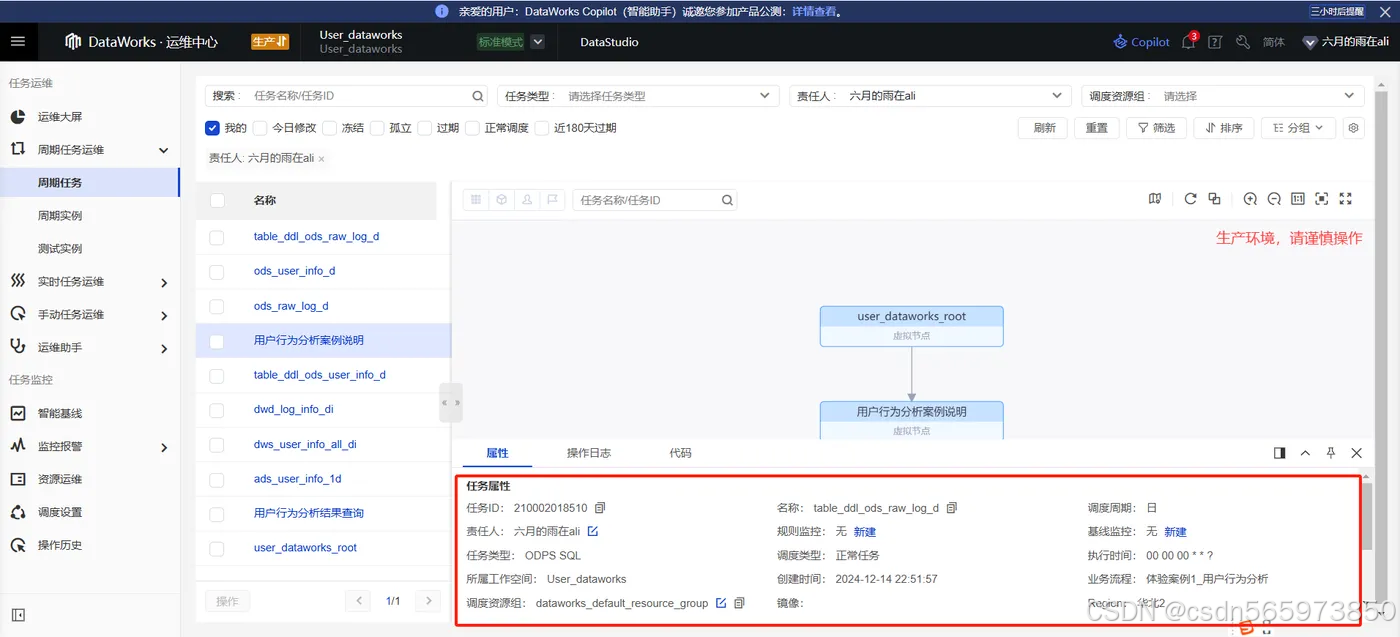Image resolution: width=1400 pixels, height=637 pixels.
Task: Click the notification bell icon
Action: coord(1188,42)
